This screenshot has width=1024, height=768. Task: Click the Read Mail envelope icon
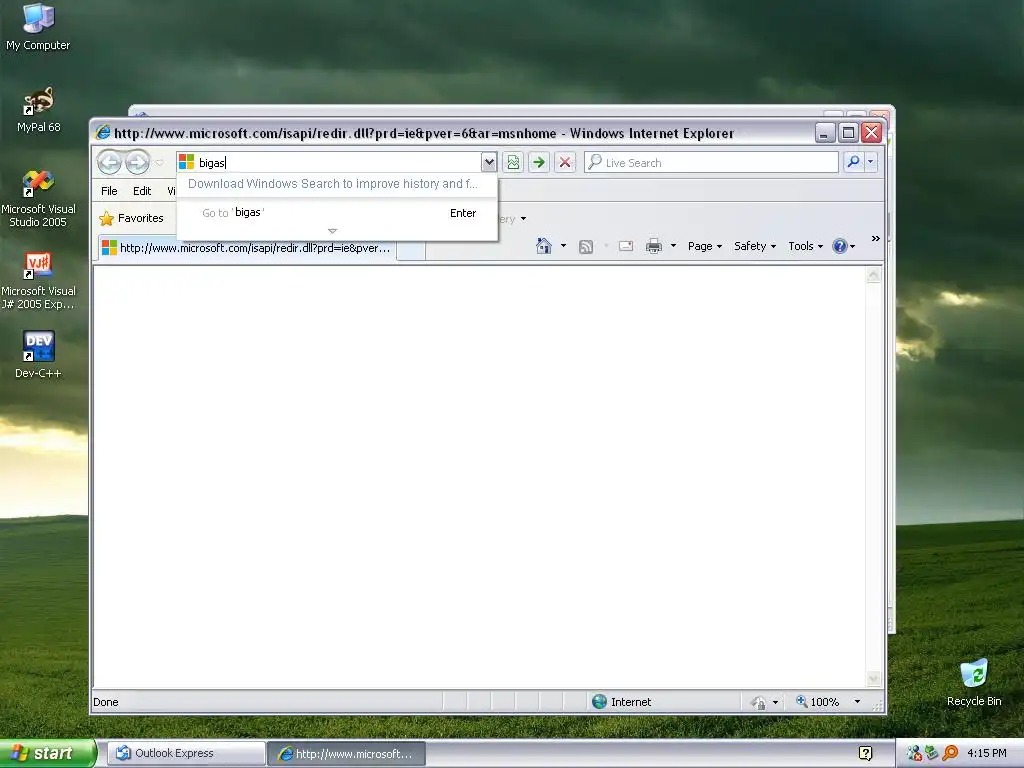coord(626,246)
